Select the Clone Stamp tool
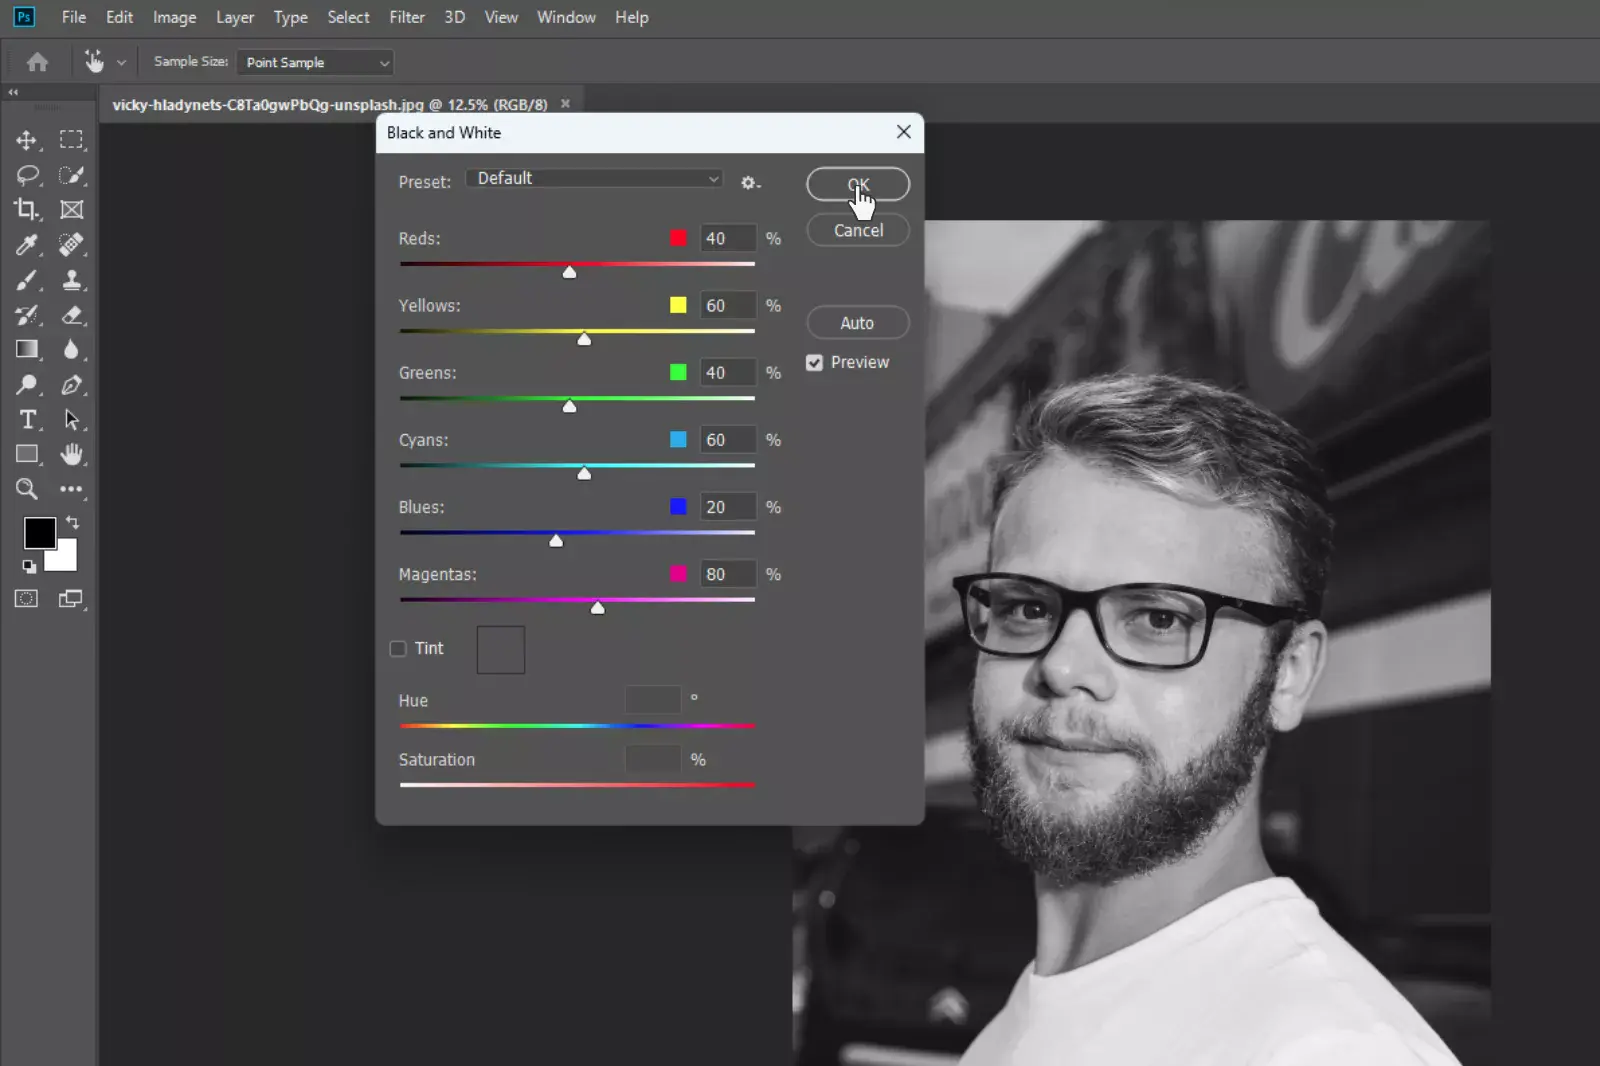1600x1066 pixels. tap(71, 281)
